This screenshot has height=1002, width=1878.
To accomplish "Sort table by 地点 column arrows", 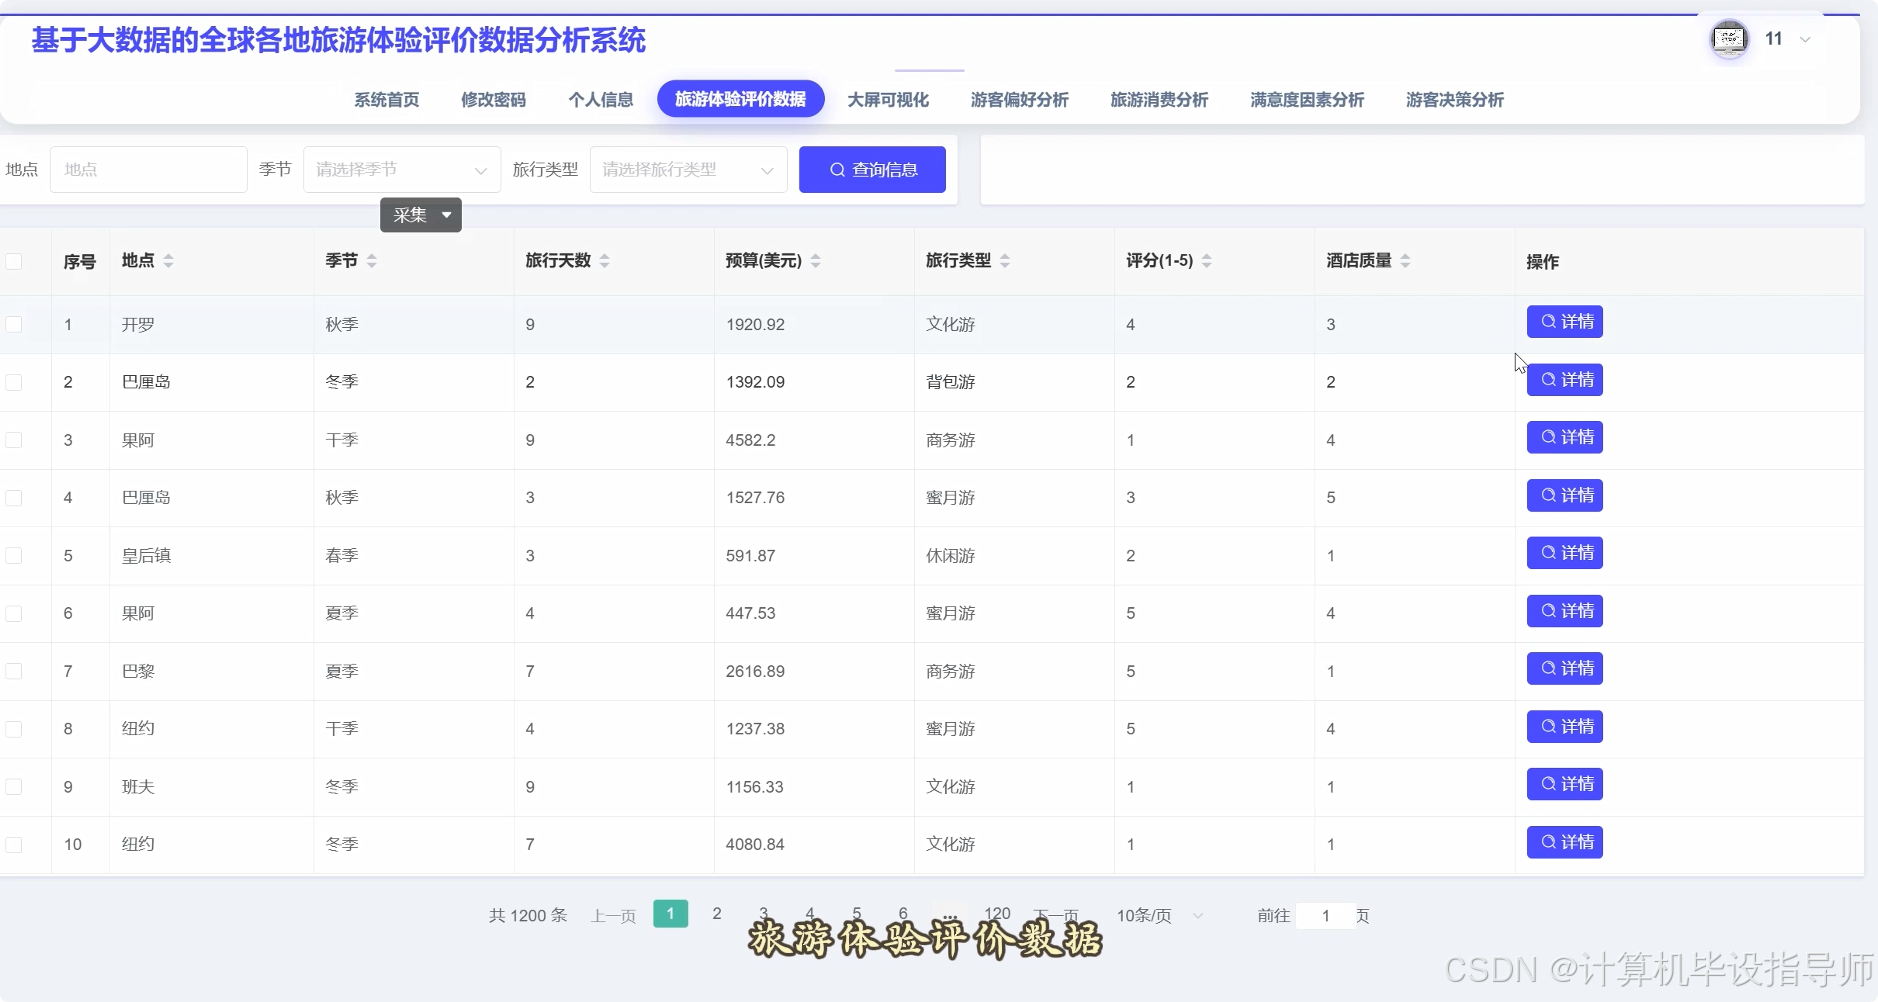I will (x=168, y=261).
